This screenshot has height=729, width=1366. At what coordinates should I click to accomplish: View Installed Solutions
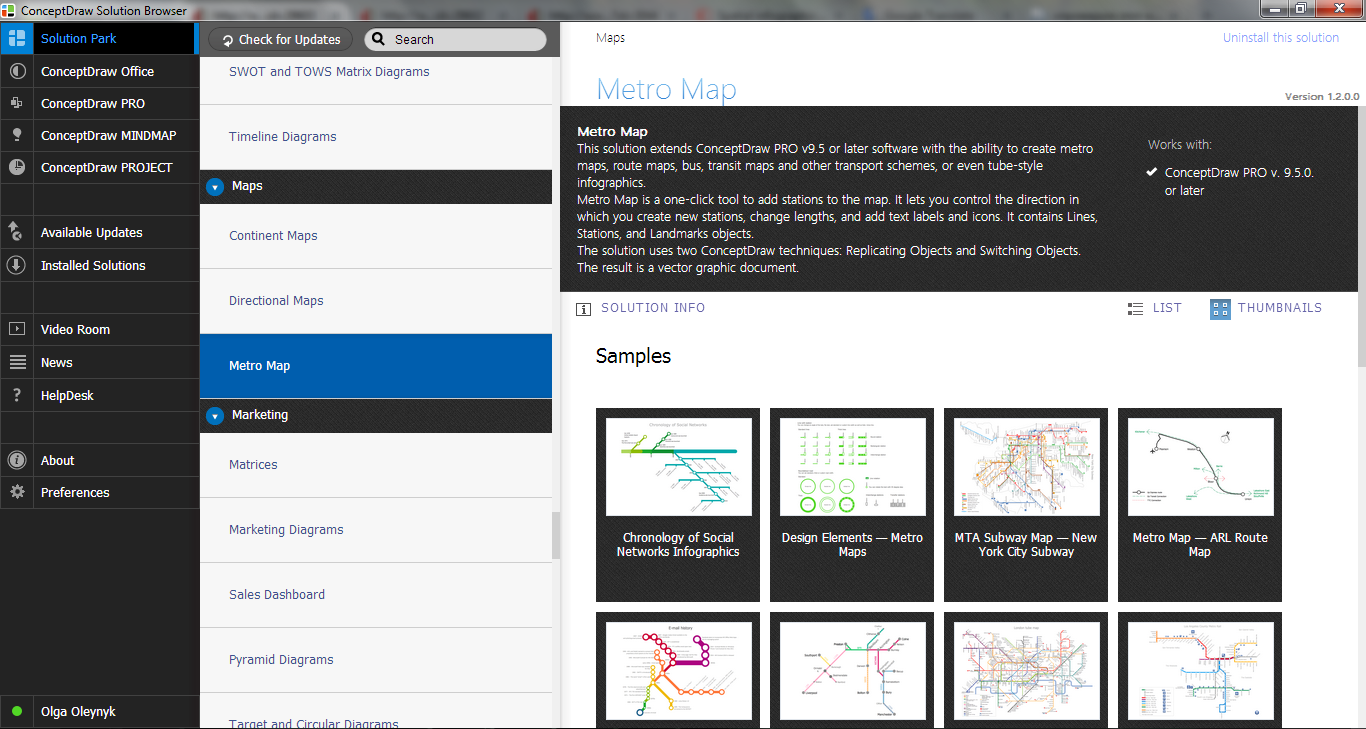98,266
